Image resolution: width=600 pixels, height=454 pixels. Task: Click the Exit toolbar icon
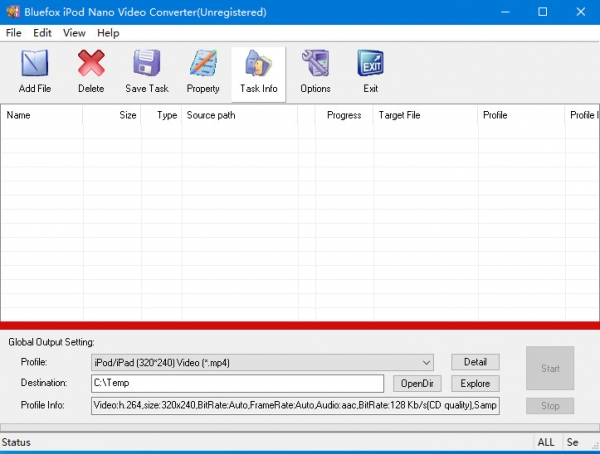(370, 72)
